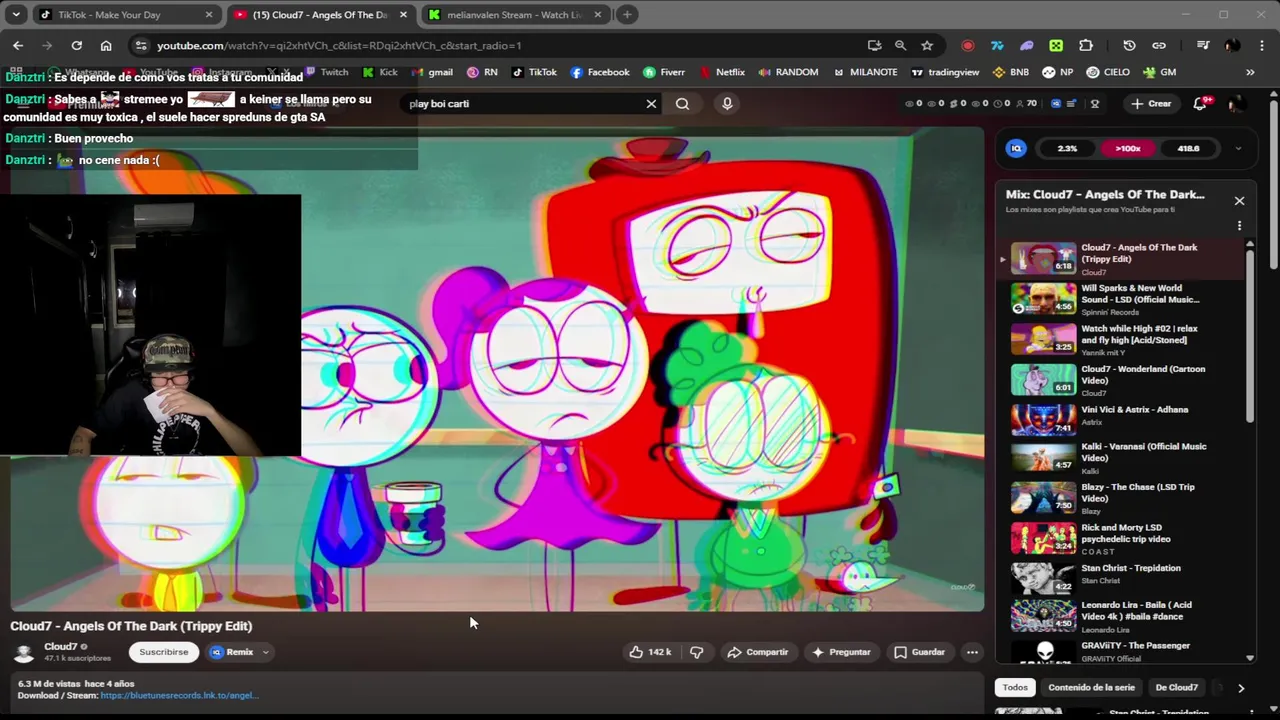This screenshot has height=720, width=1280.
Task: Click the Compartir share button
Action: click(757, 652)
